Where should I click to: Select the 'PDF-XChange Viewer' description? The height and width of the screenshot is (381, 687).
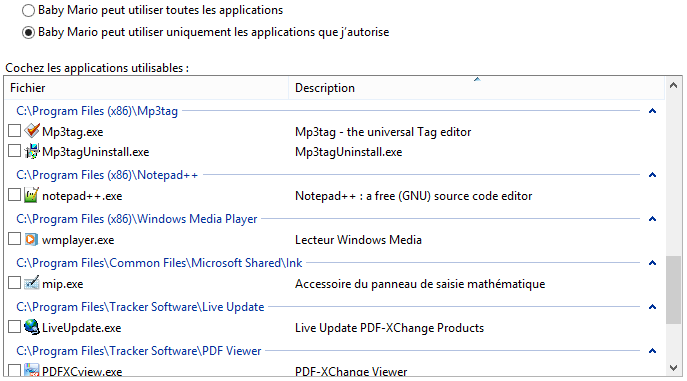[351, 371]
